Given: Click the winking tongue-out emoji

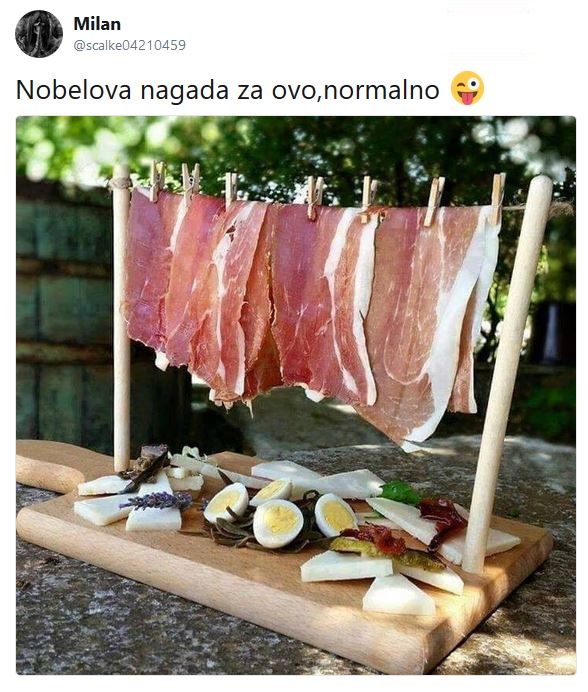Looking at the screenshot, I should point(467,88).
